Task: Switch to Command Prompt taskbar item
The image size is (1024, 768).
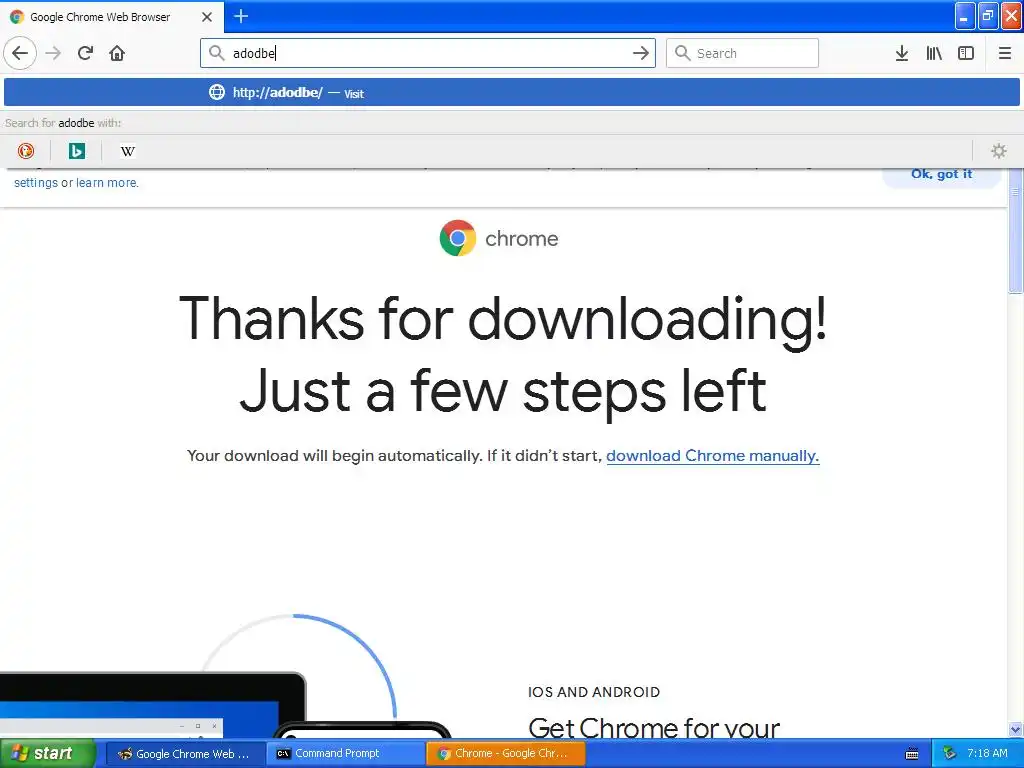Action: [x=345, y=754]
